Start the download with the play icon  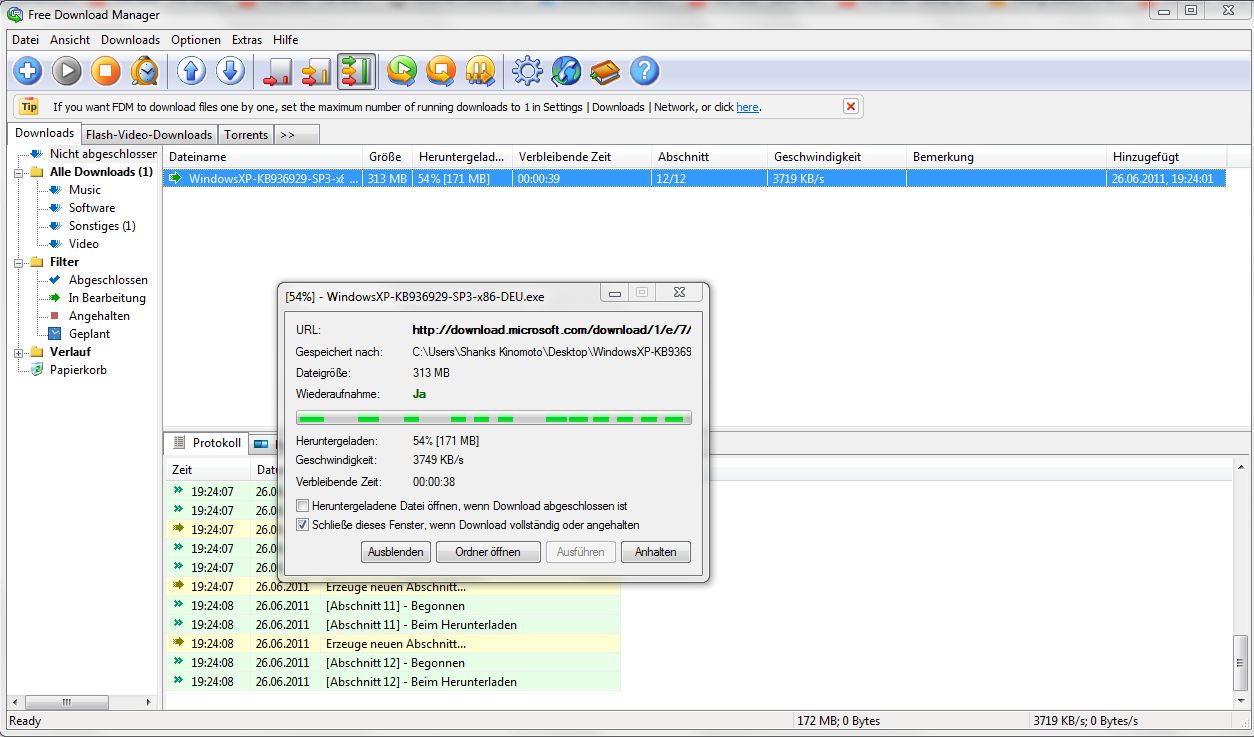click(x=67, y=71)
